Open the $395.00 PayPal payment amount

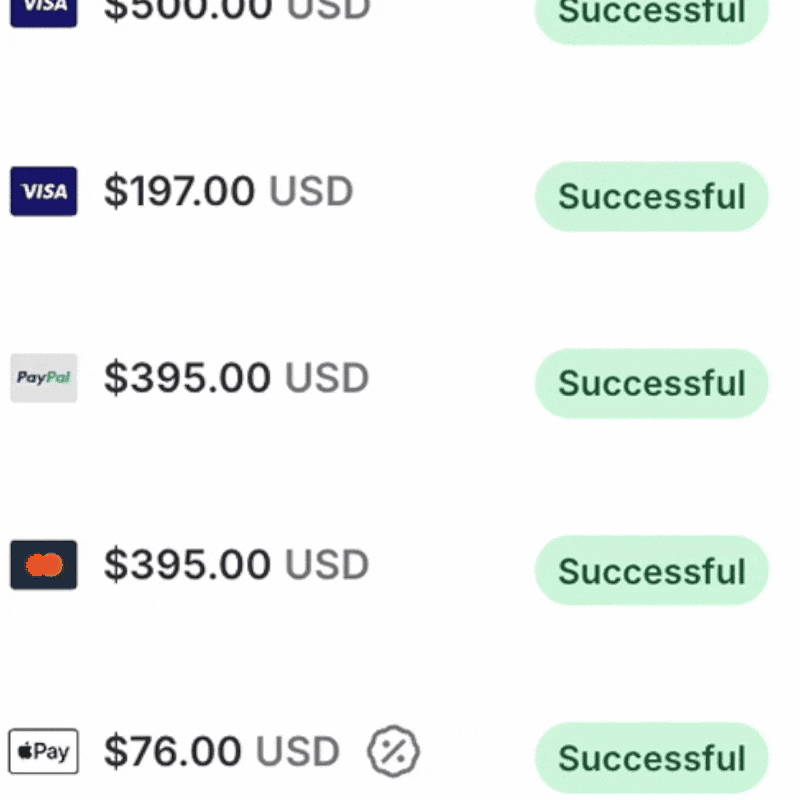tap(187, 378)
